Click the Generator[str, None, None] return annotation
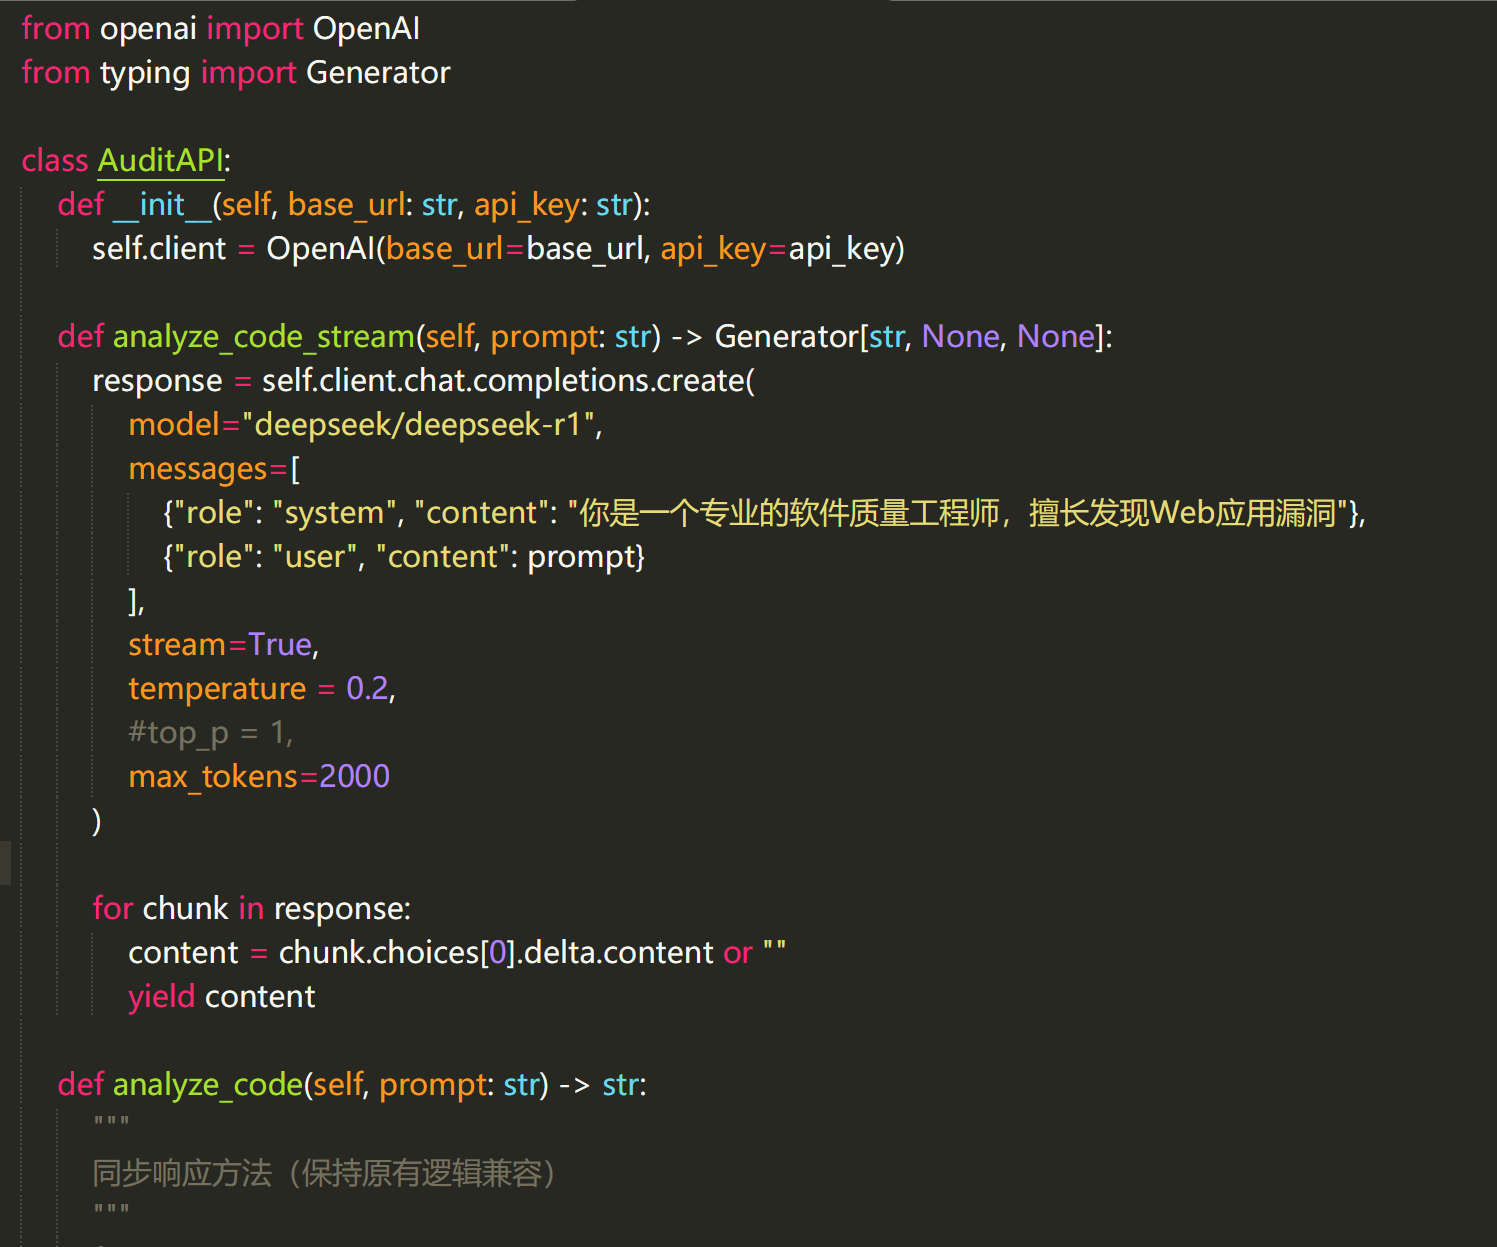The width and height of the screenshot is (1497, 1247). tap(912, 337)
